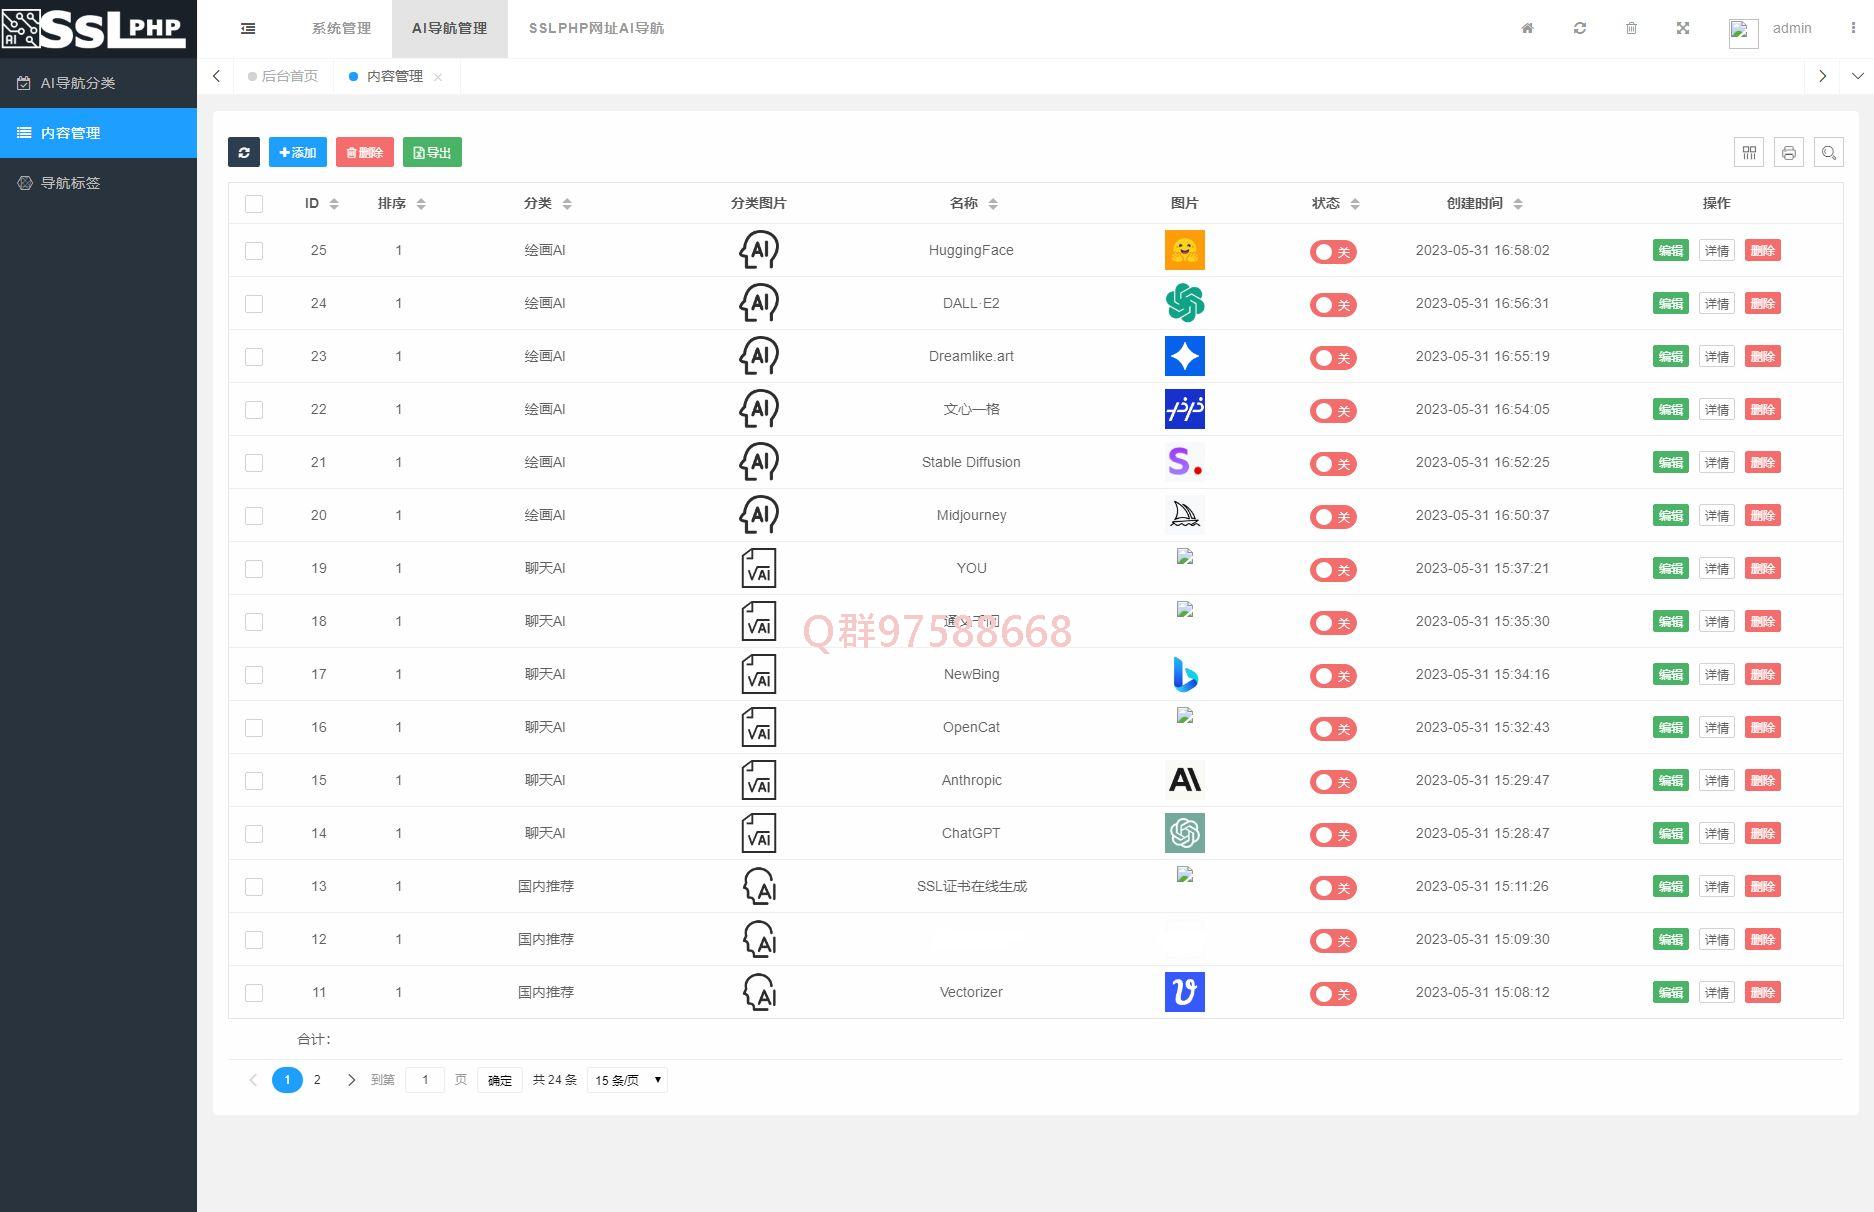
Task: Click the print table icon
Action: click(1789, 152)
